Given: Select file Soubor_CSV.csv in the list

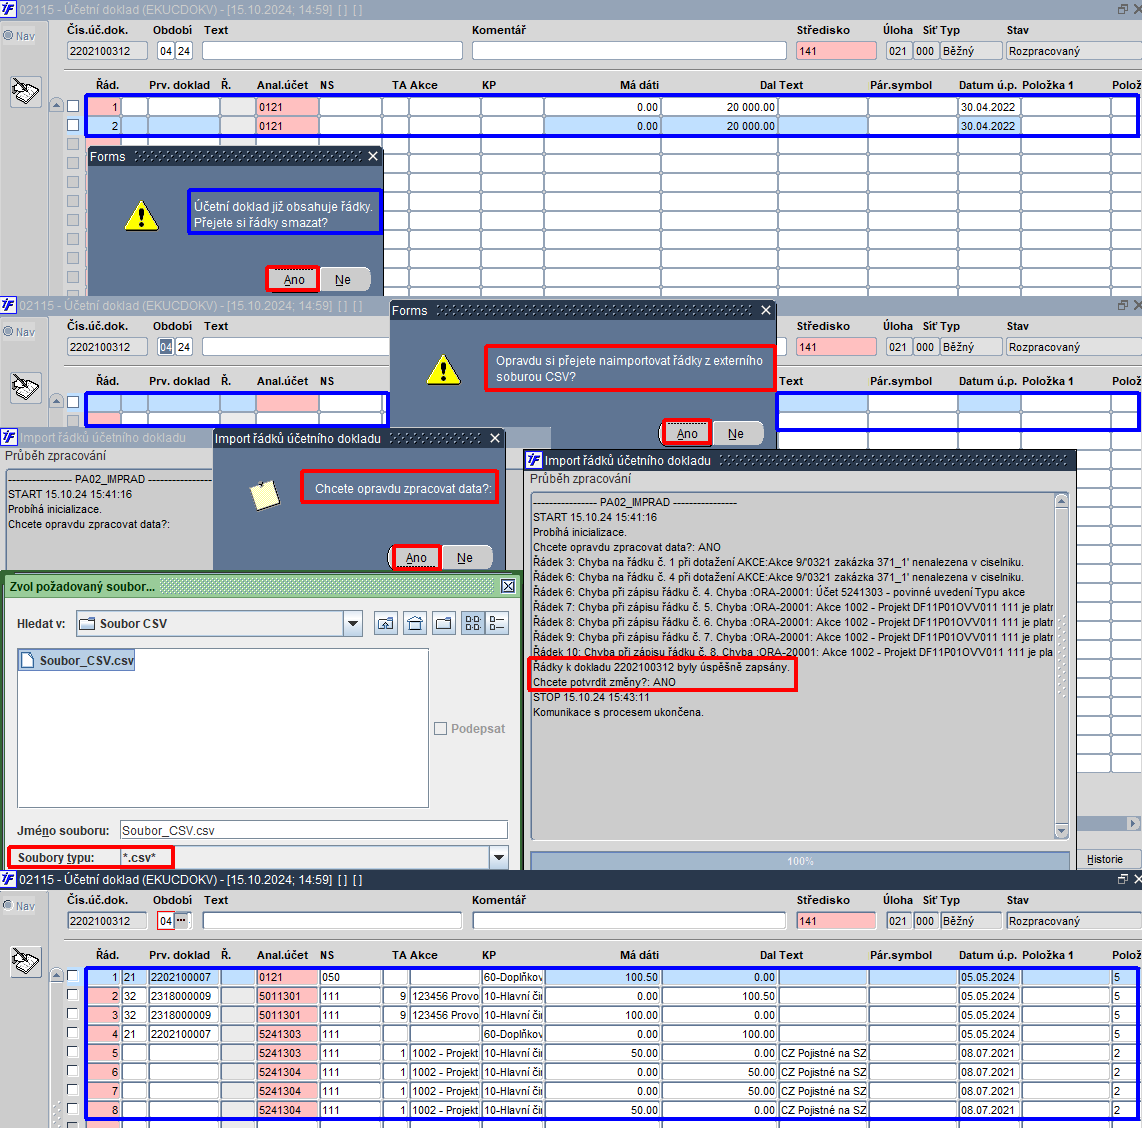Looking at the screenshot, I should click(77, 660).
